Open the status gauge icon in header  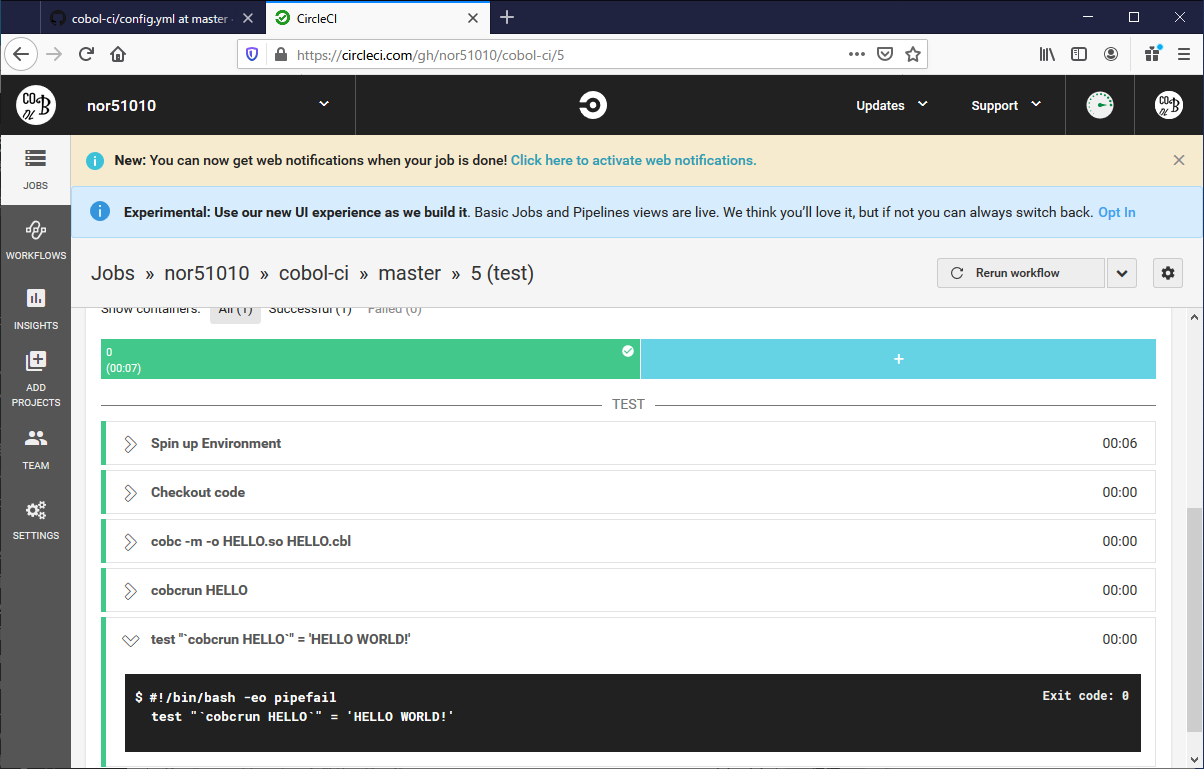pos(1100,105)
